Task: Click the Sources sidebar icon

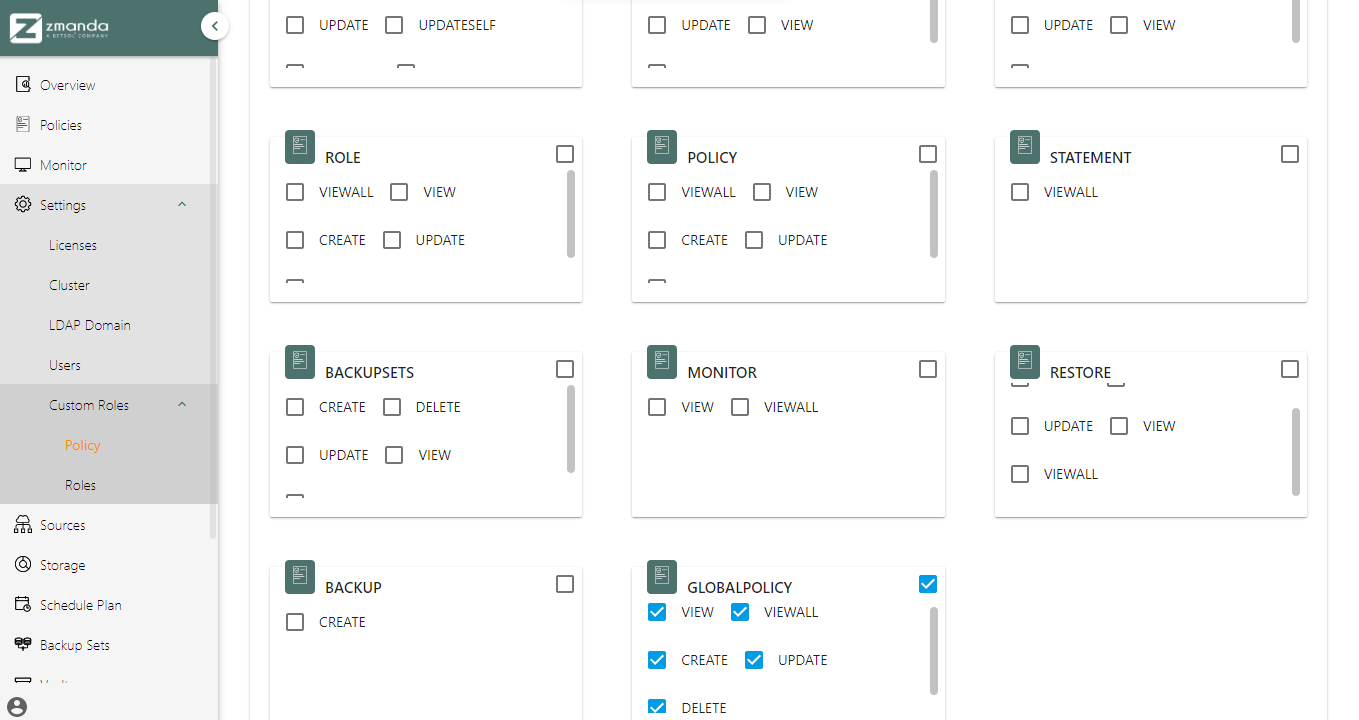Action: click(23, 525)
